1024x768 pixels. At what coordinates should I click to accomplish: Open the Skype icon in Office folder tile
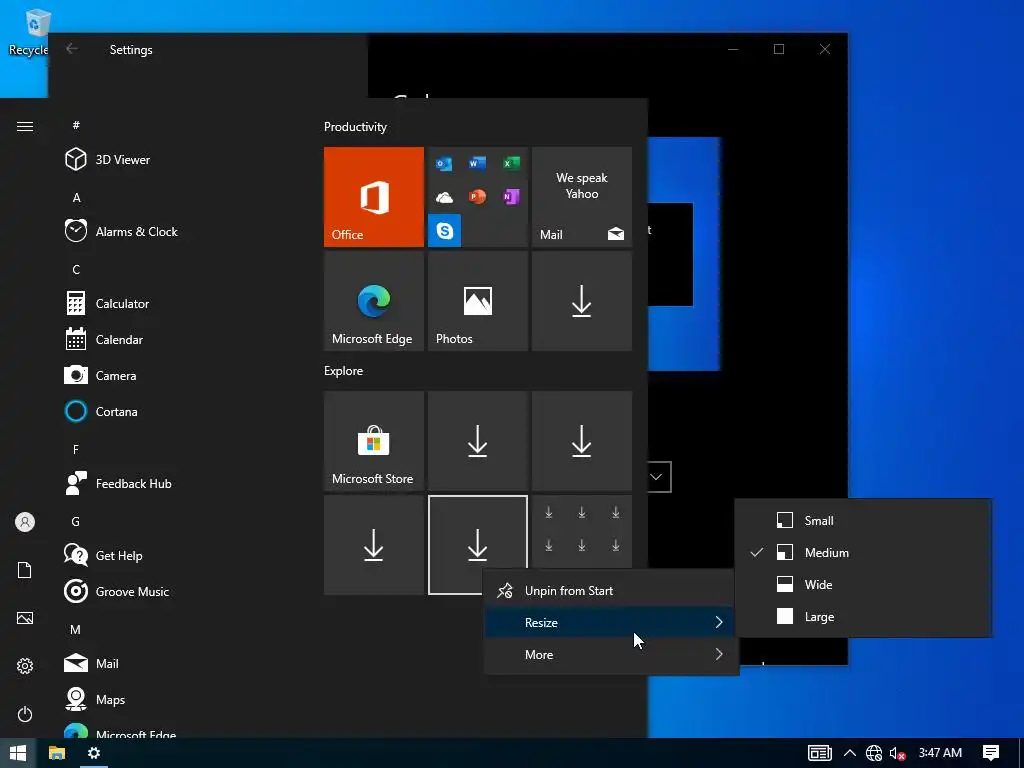pos(445,231)
